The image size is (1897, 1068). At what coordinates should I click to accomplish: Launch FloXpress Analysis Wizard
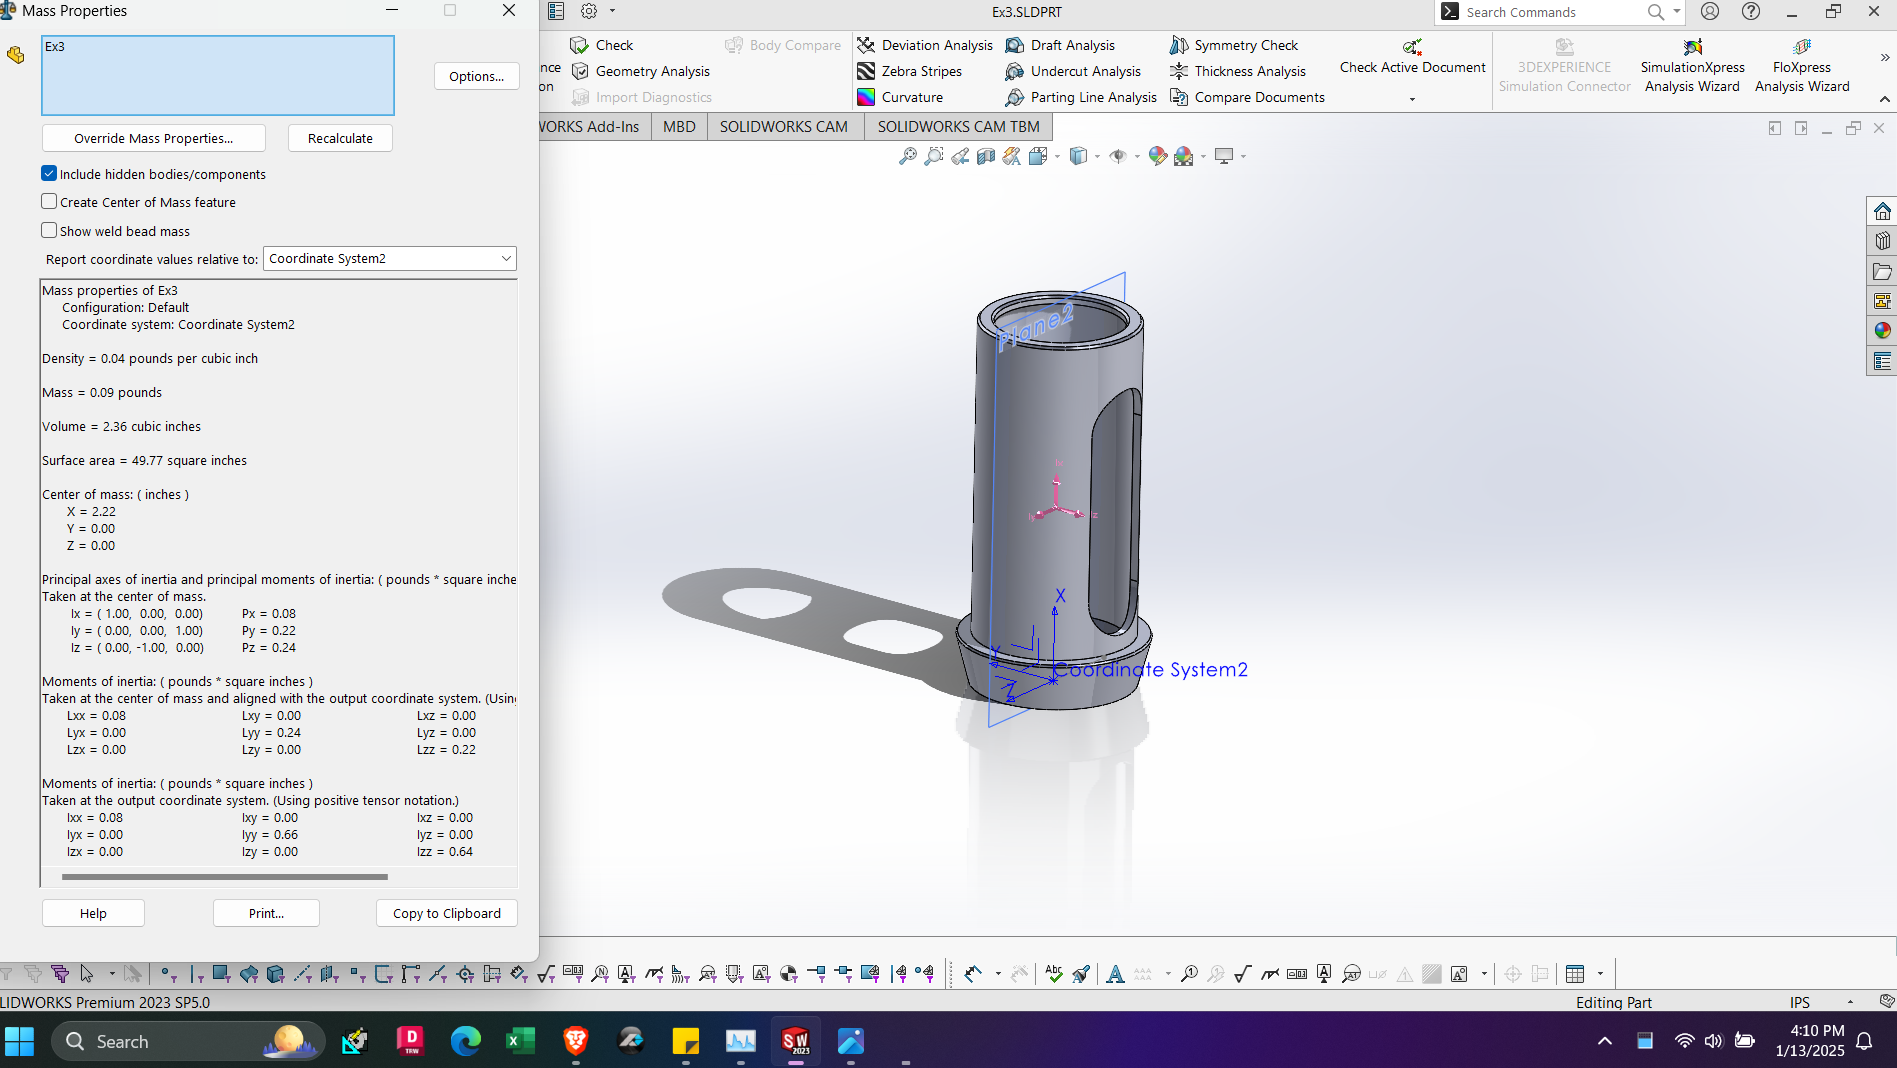pyautogui.click(x=1802, y=66)
